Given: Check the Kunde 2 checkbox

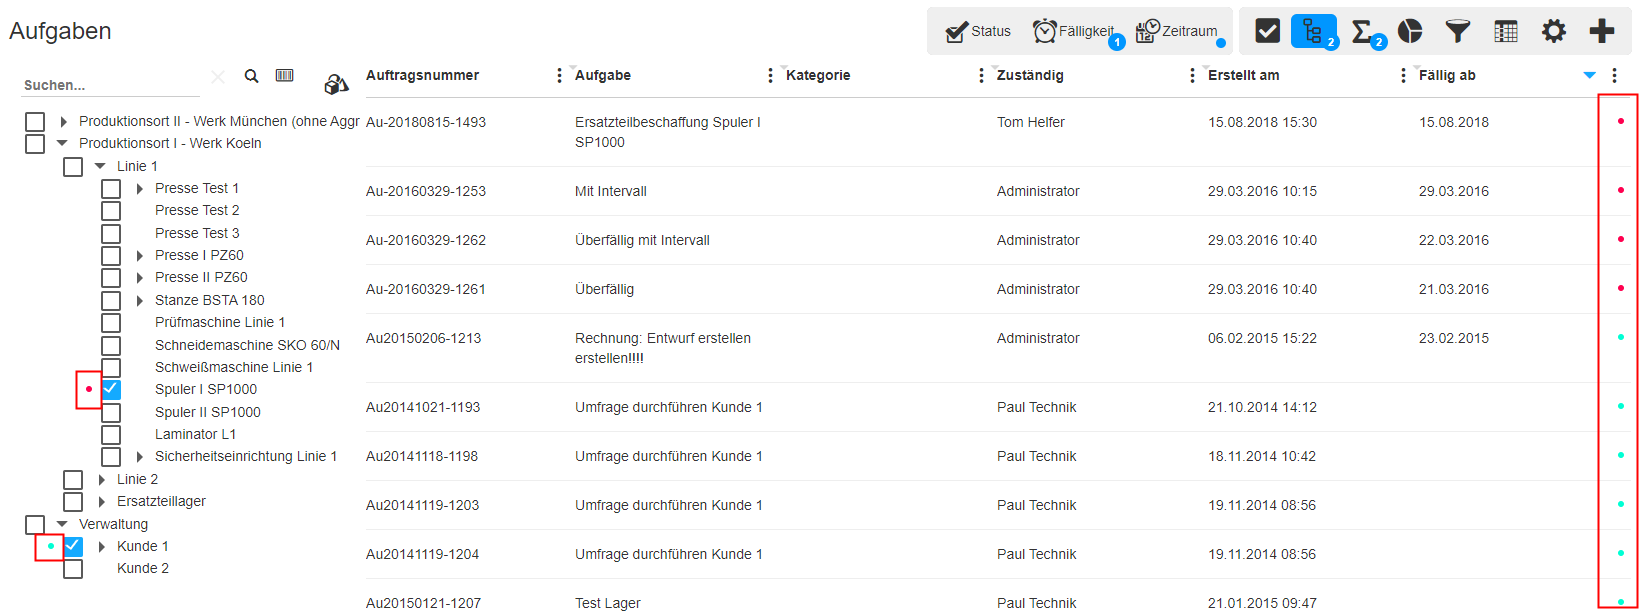Looking at the screenshot, I should 73,568.
